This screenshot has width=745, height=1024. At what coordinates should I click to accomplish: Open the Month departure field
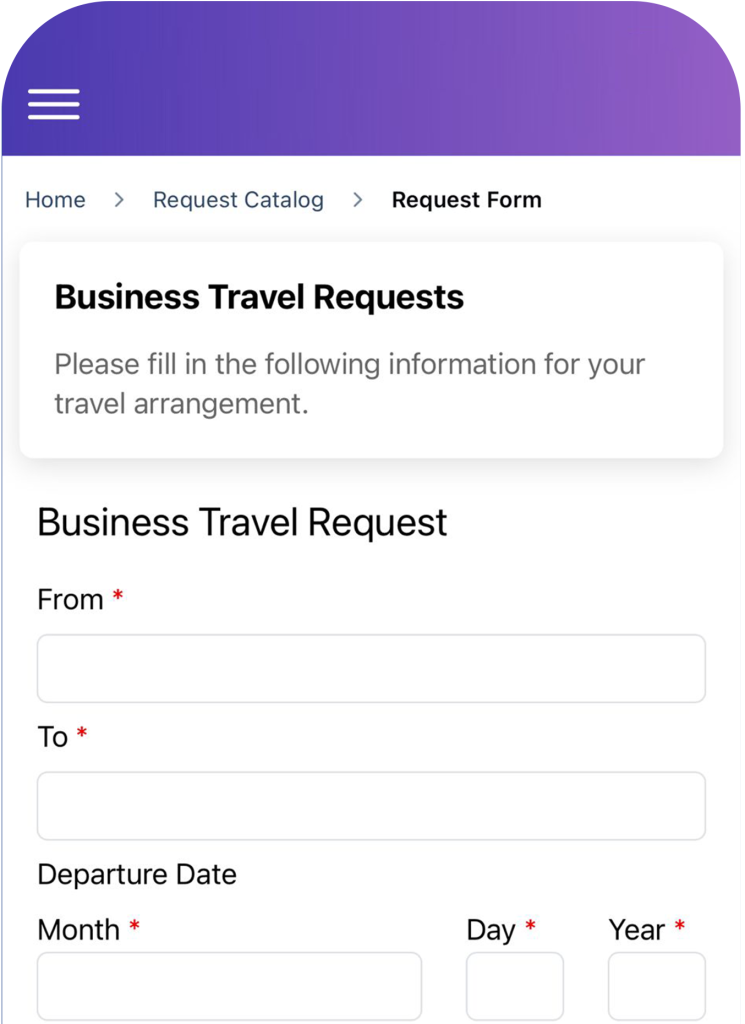229,986
